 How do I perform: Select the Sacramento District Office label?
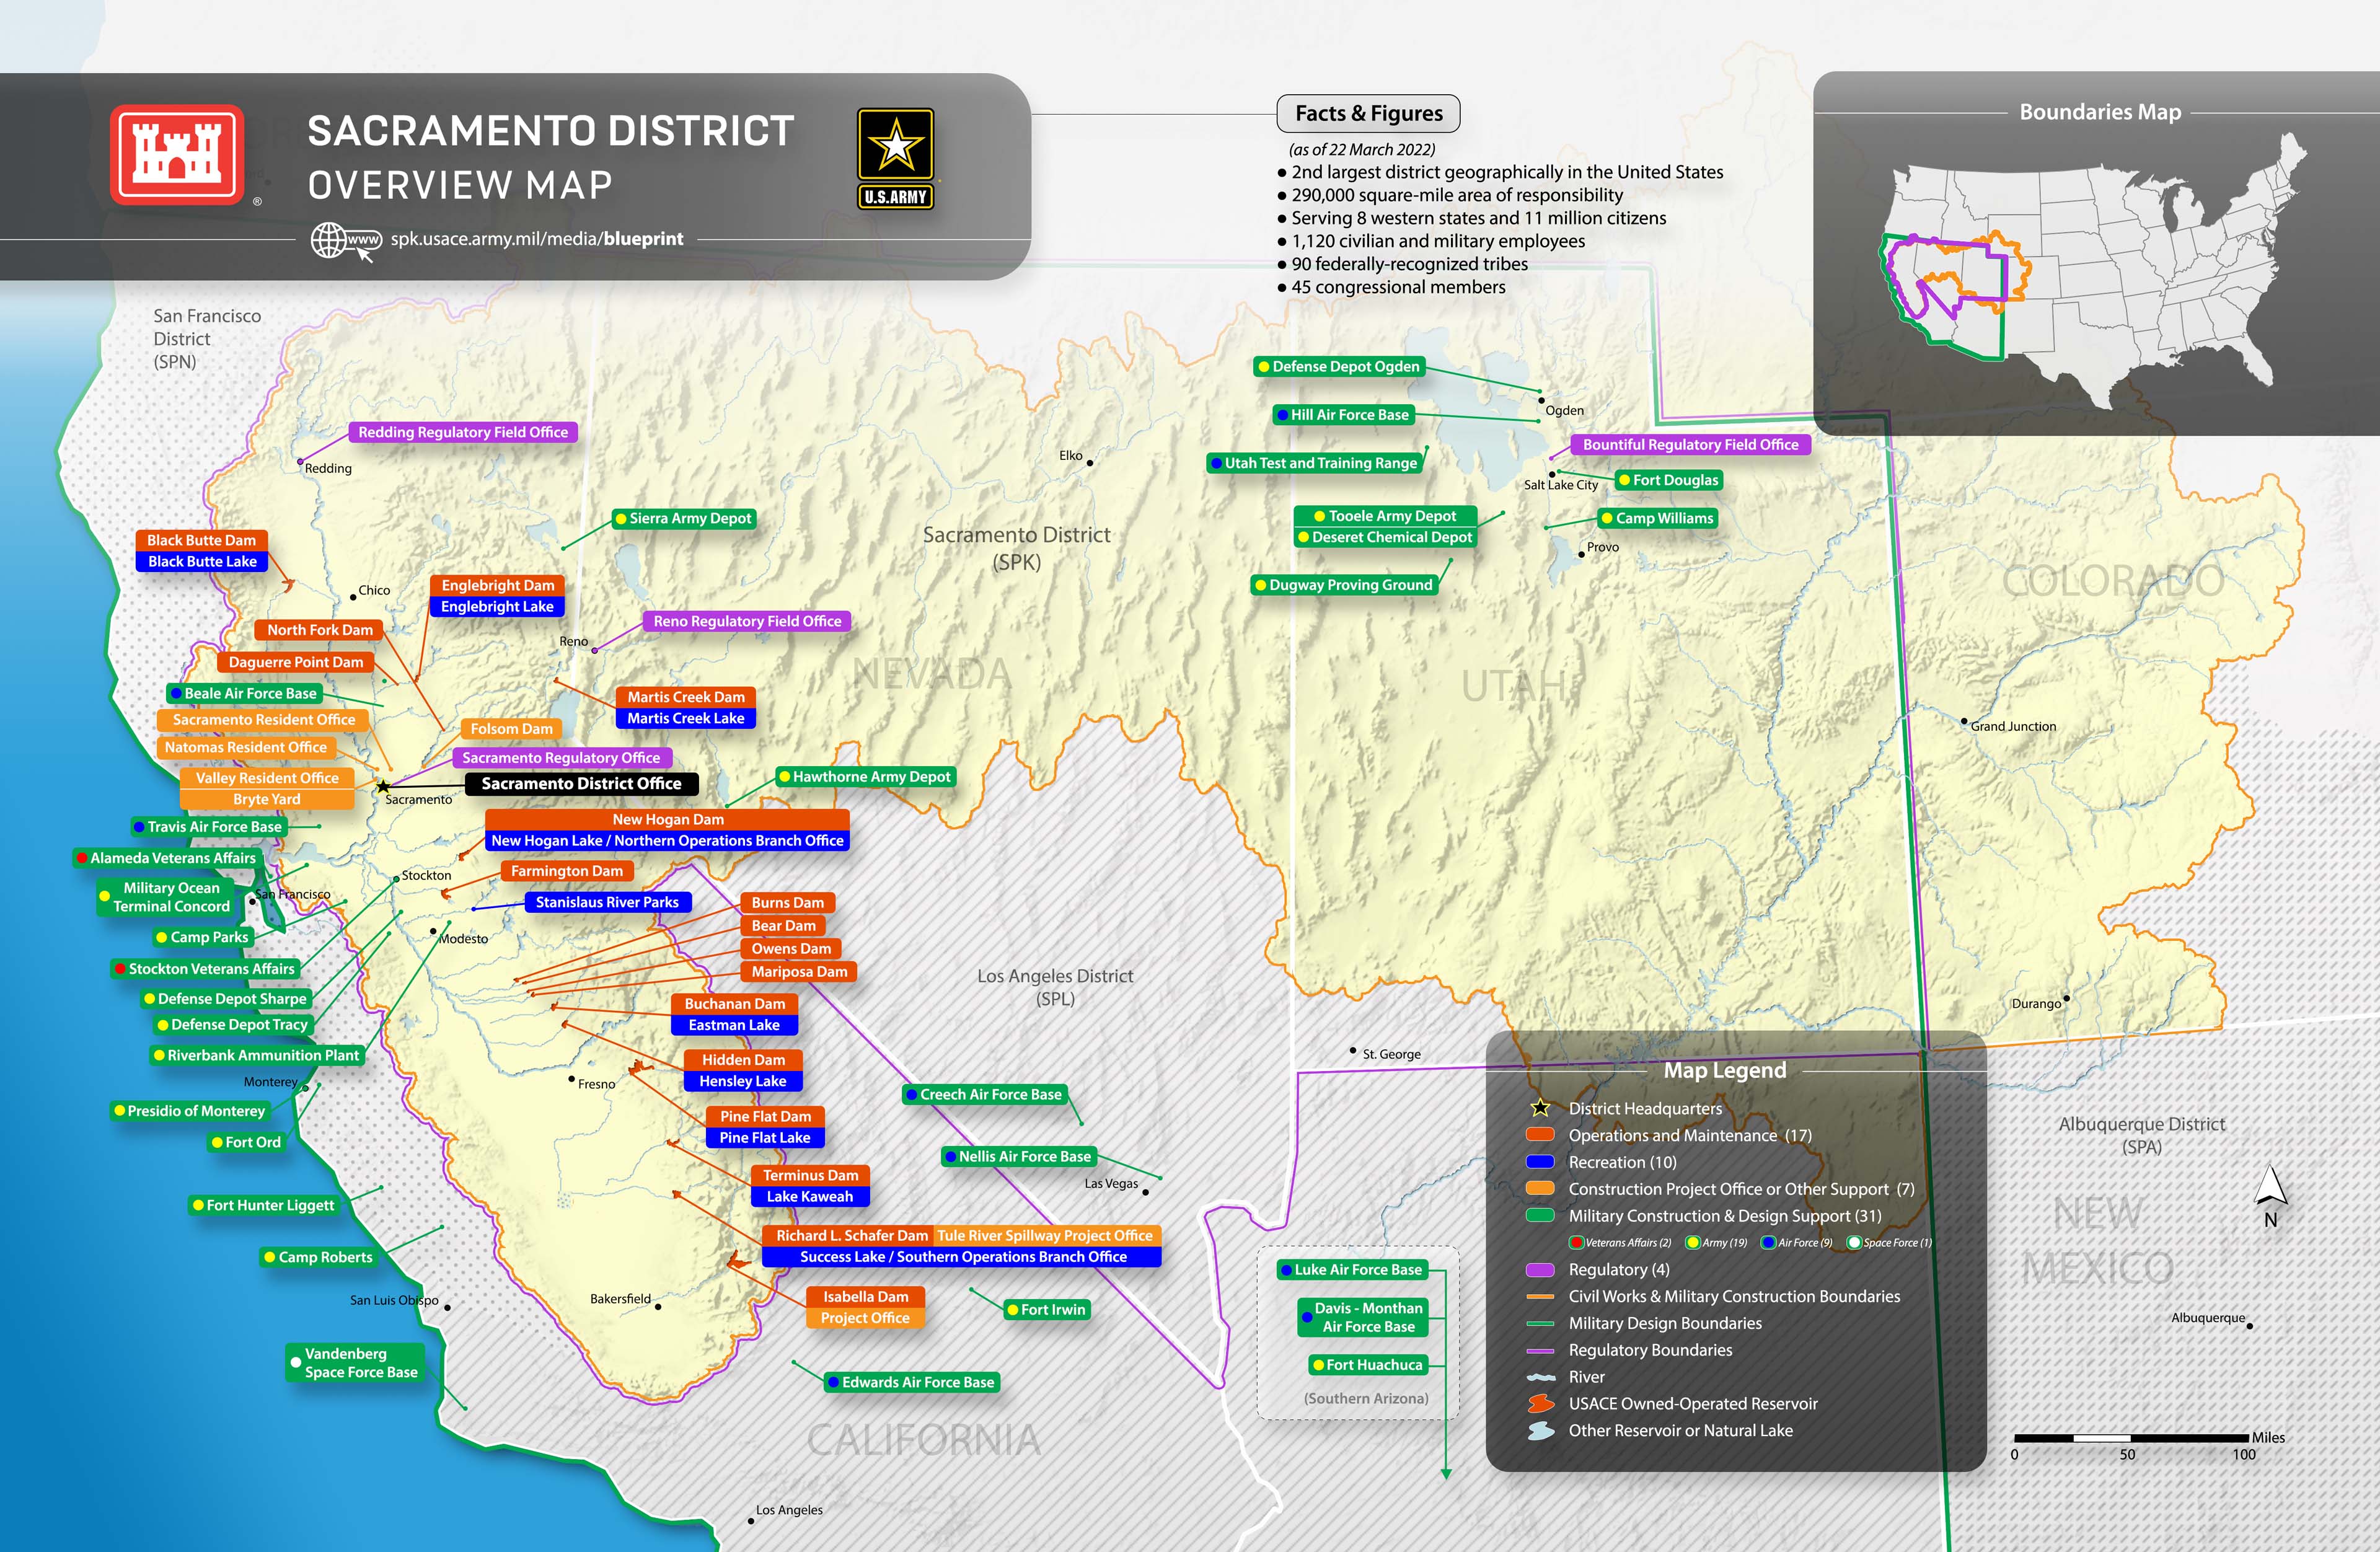coord(581,784)
